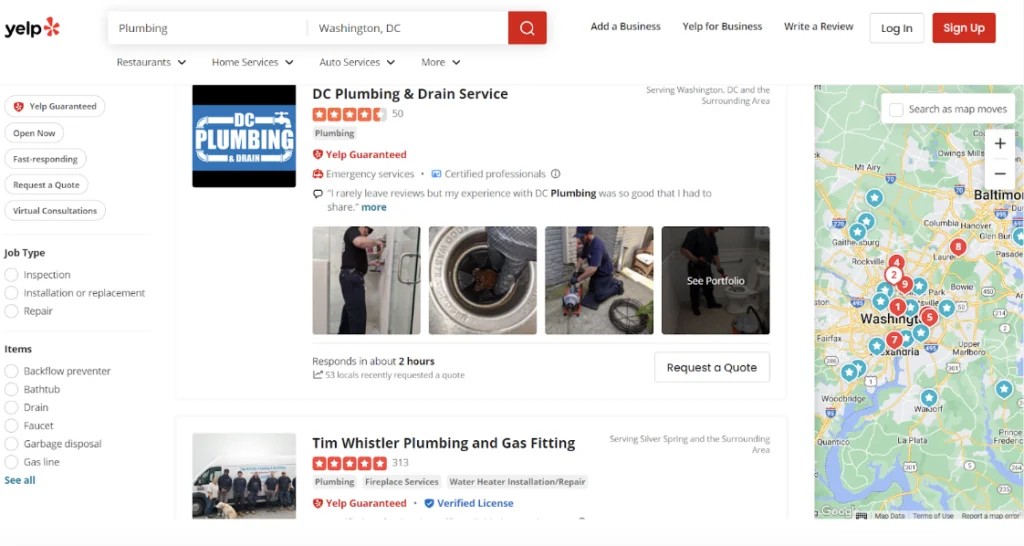Click the Log In button
The image size is (1024, 546).
pyautogui.click(x=897, y=28)
